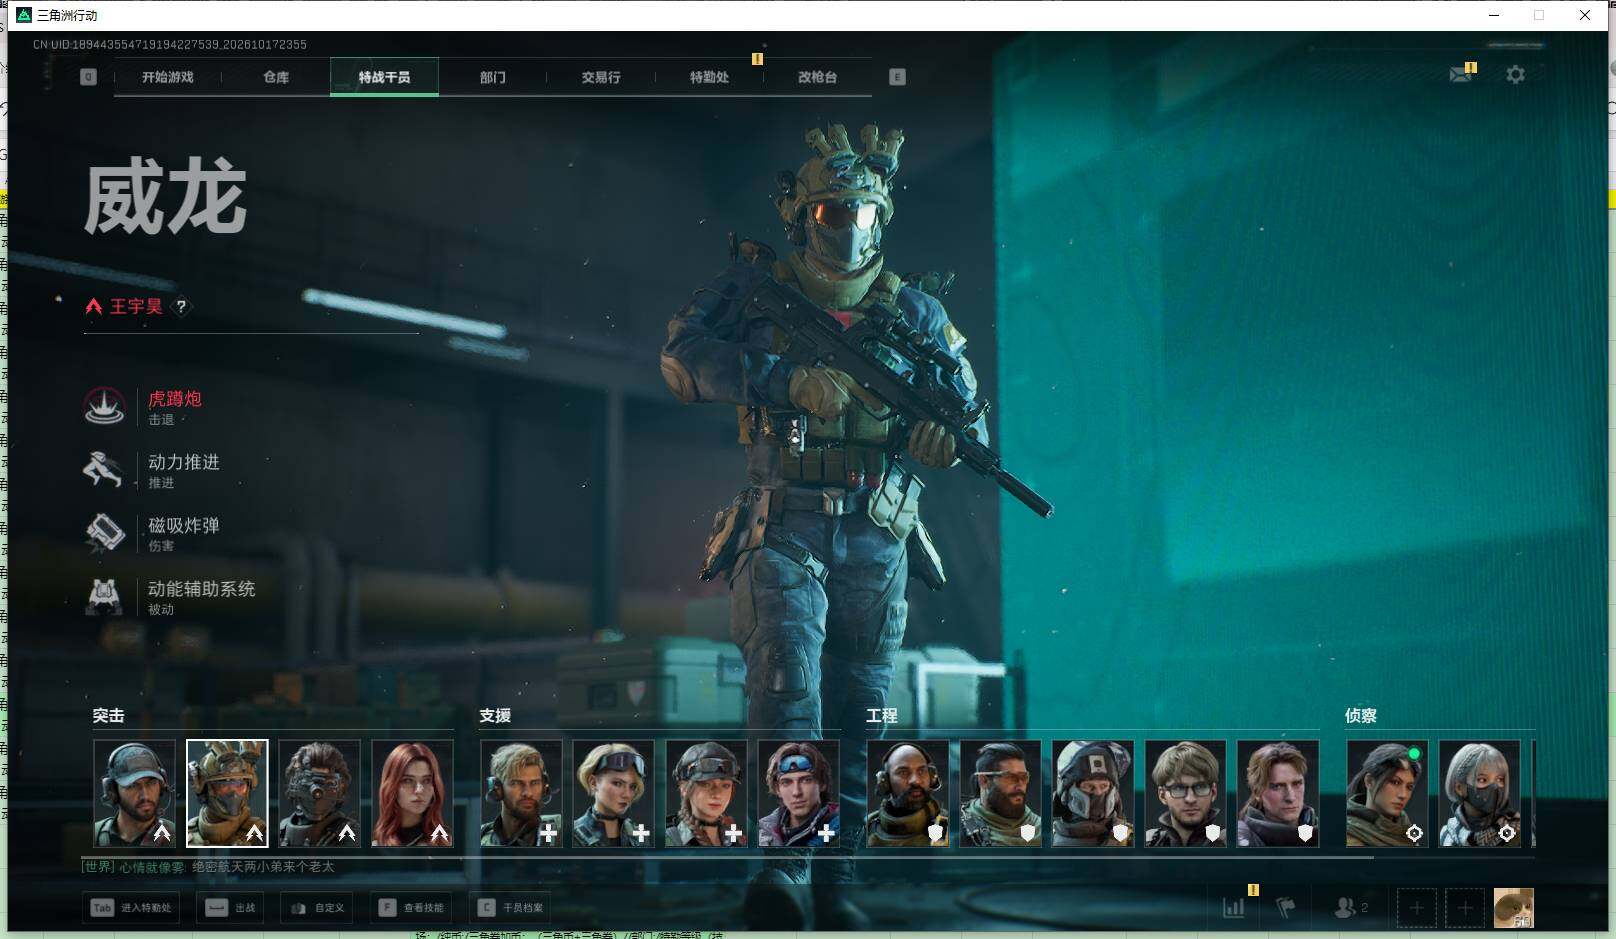Choose the 工程 operator with orange glasses
1616x939 pixels.
1000,793
